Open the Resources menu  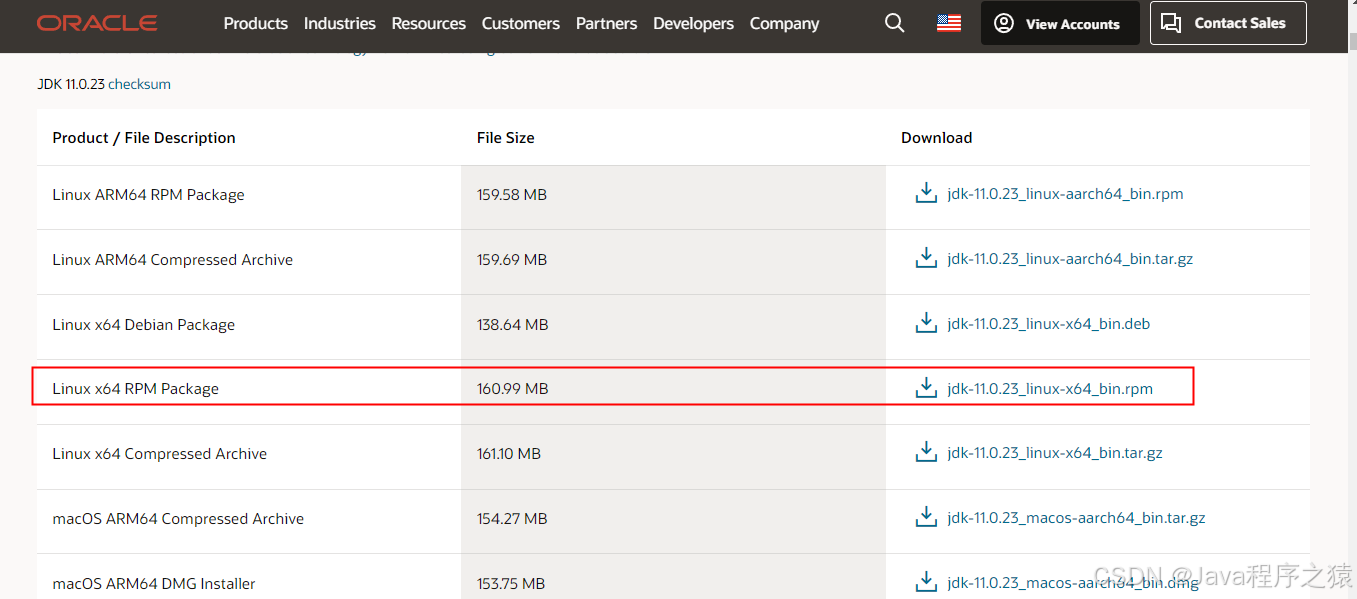pos(429,23)
